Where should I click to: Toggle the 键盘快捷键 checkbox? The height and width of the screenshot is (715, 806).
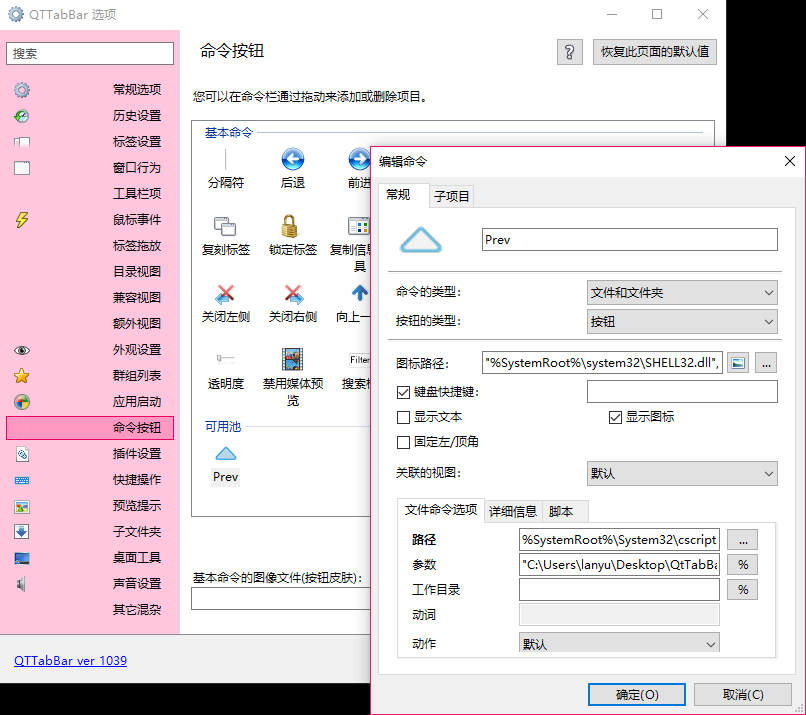coord(403,392)
